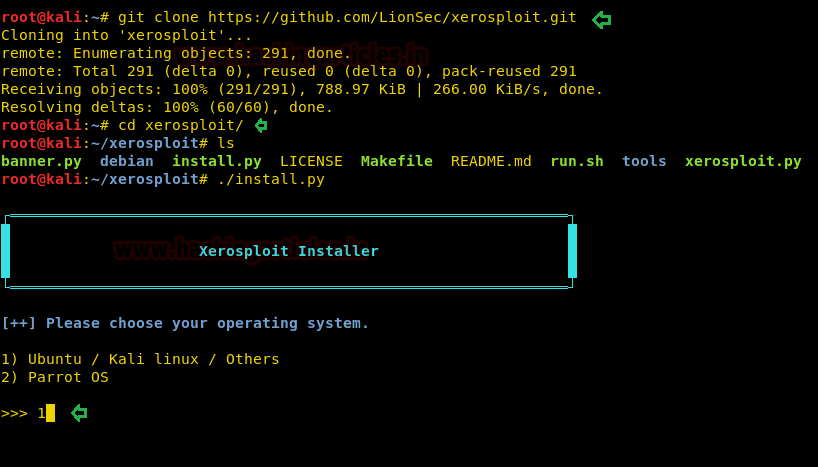Select banner.py in the ls output
818x467 pixels.
(41, 161)
